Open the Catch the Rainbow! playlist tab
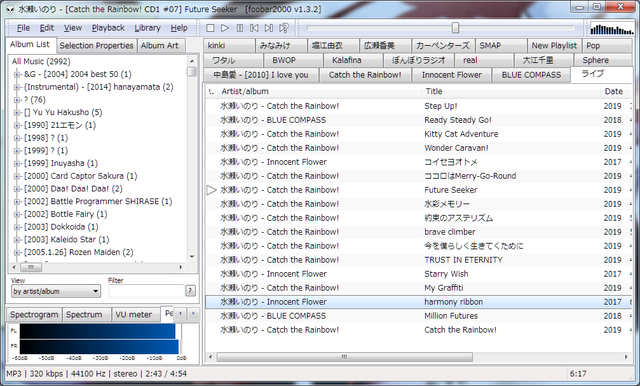 [365, 75]
